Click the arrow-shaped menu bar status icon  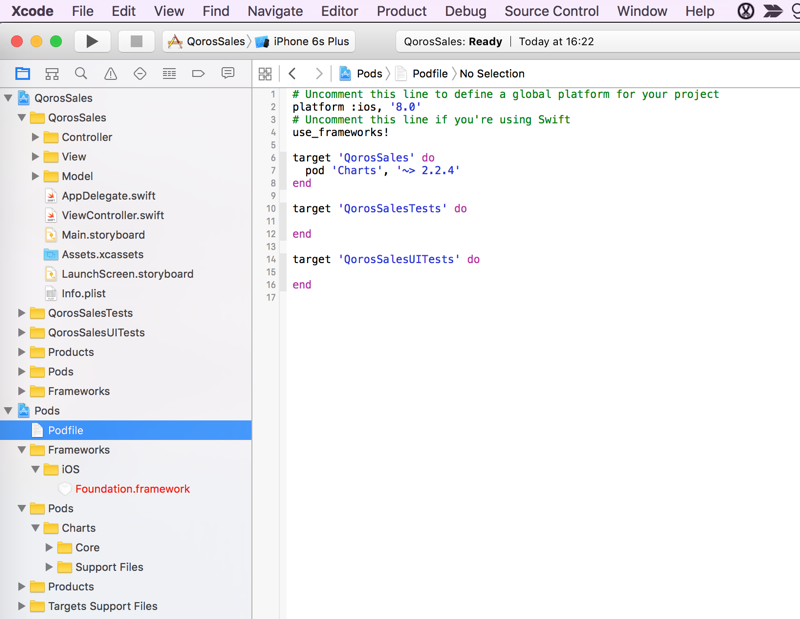(772, 11)
